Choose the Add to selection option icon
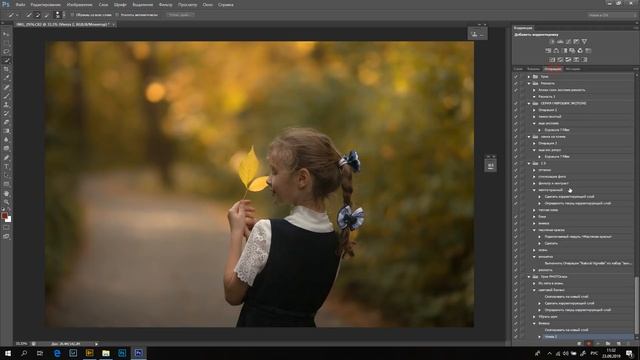 coord(38,15)
